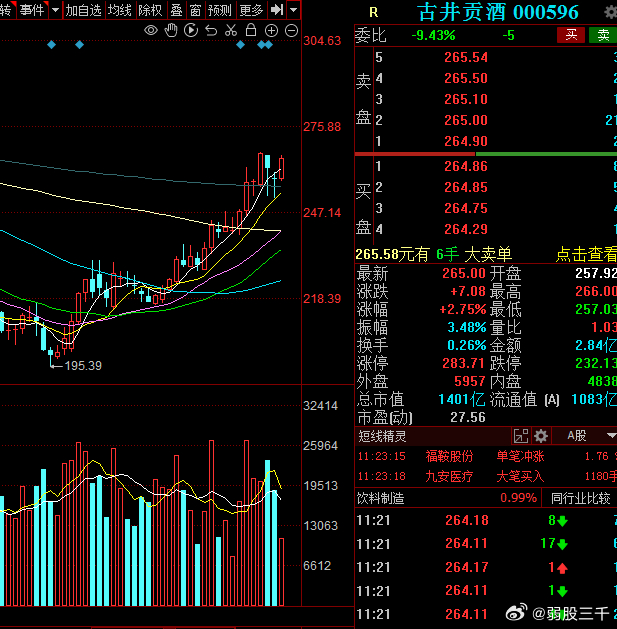The height and width of the screenshot is (629, 617).
Task: Click the 饮料制造 industry label
Action: point(380,498)
